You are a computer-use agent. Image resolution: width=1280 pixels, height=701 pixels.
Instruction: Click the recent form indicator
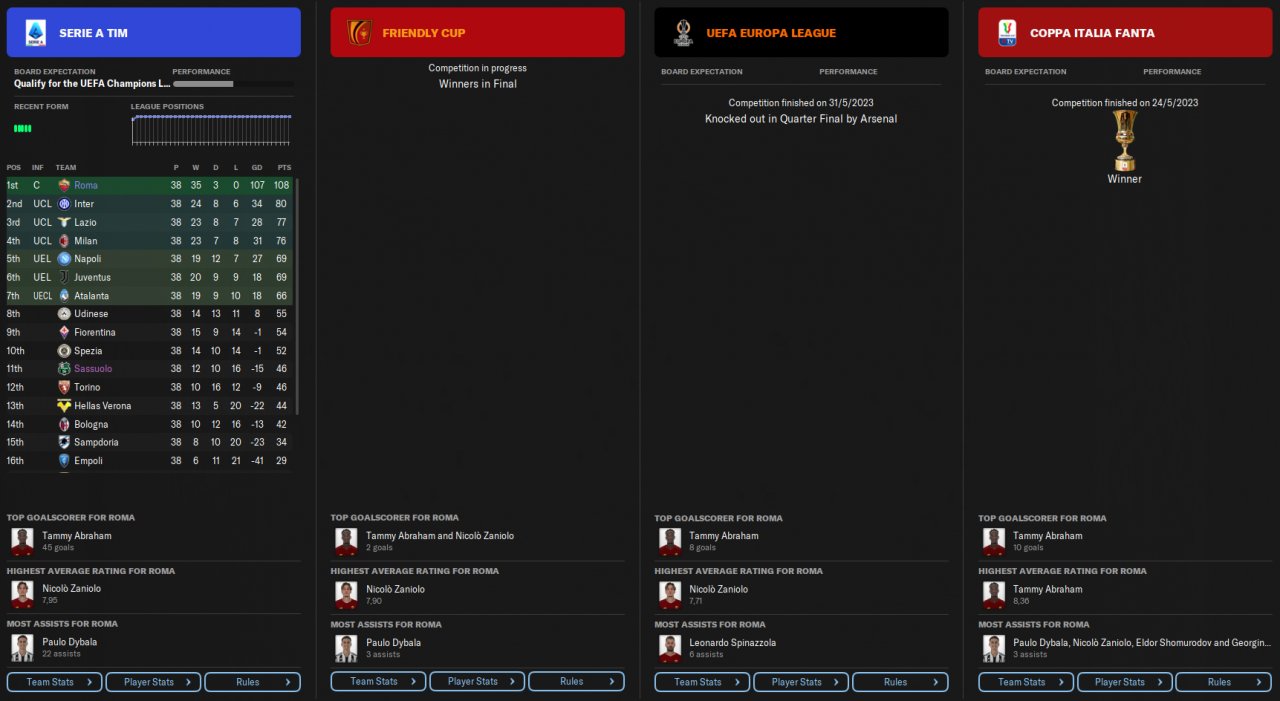[x=23, y=128]
